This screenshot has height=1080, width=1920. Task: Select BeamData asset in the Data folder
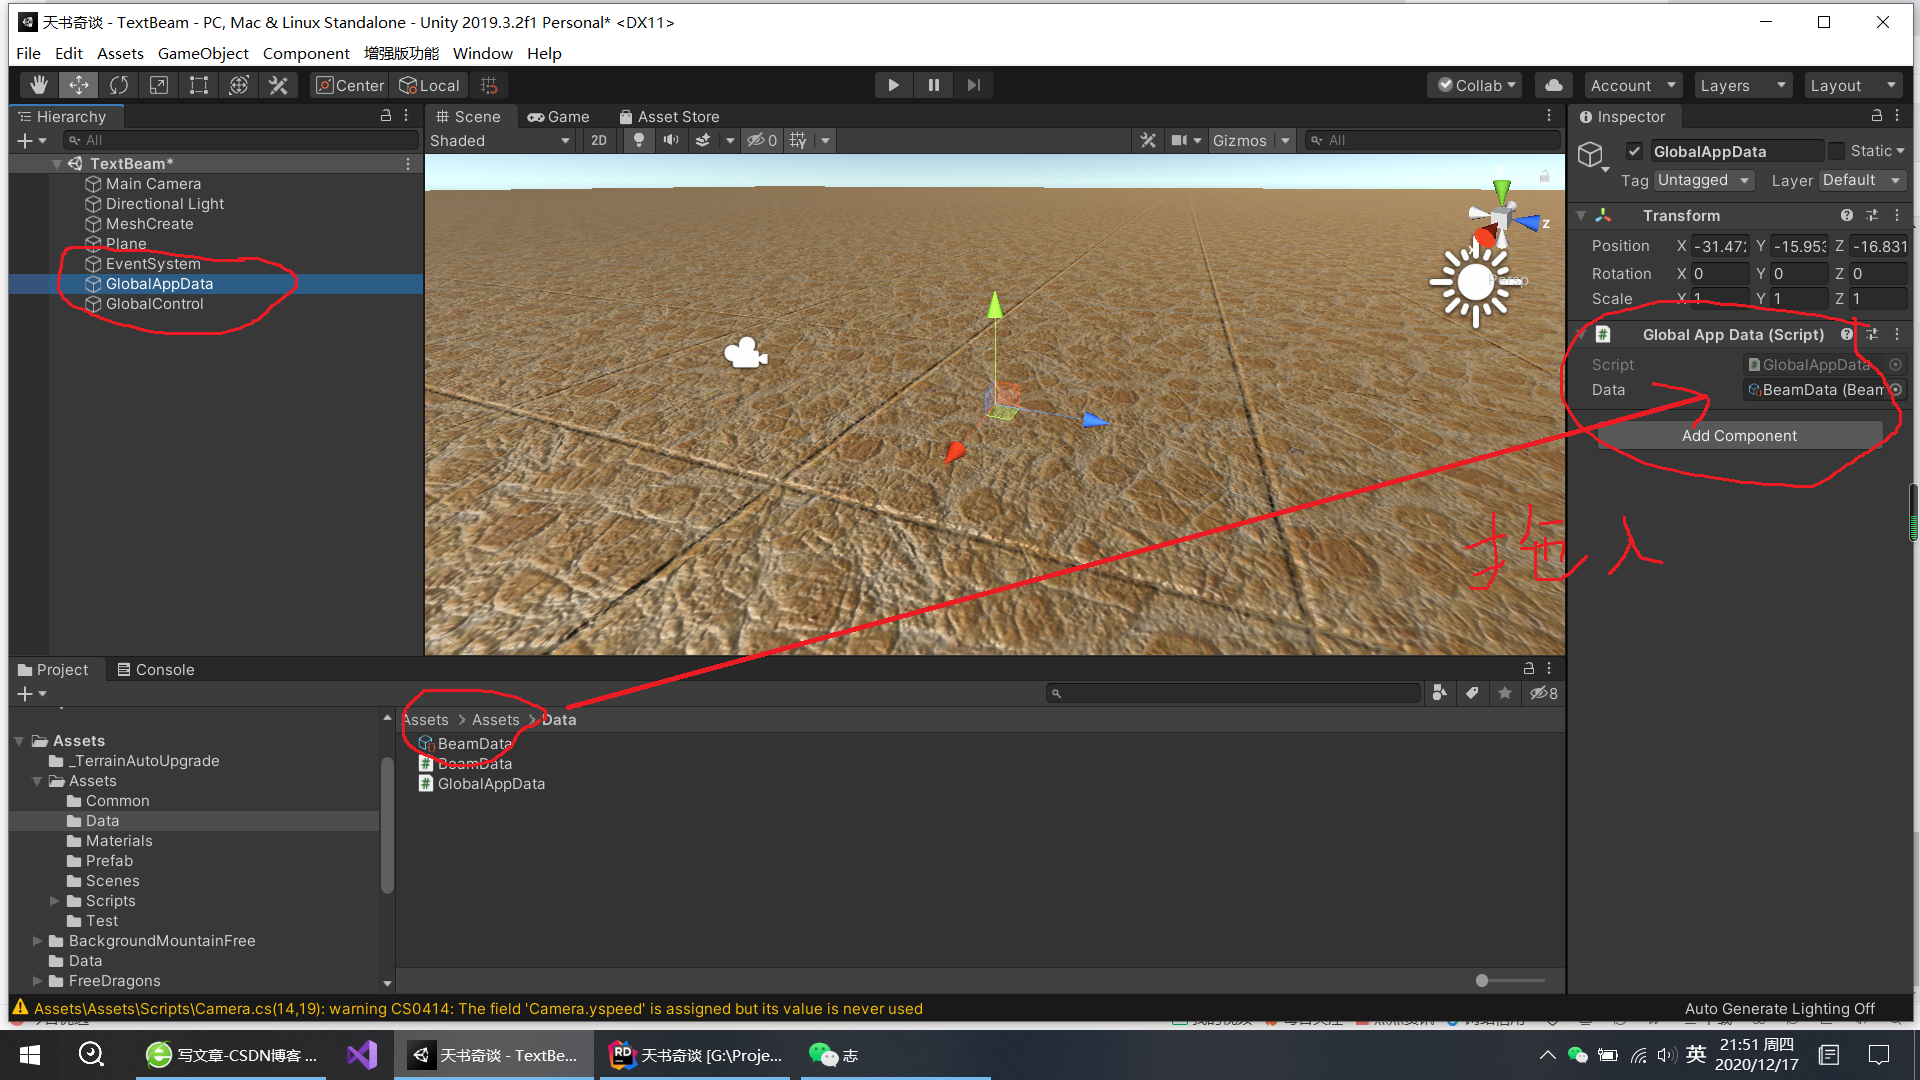[x=471, y=743]
